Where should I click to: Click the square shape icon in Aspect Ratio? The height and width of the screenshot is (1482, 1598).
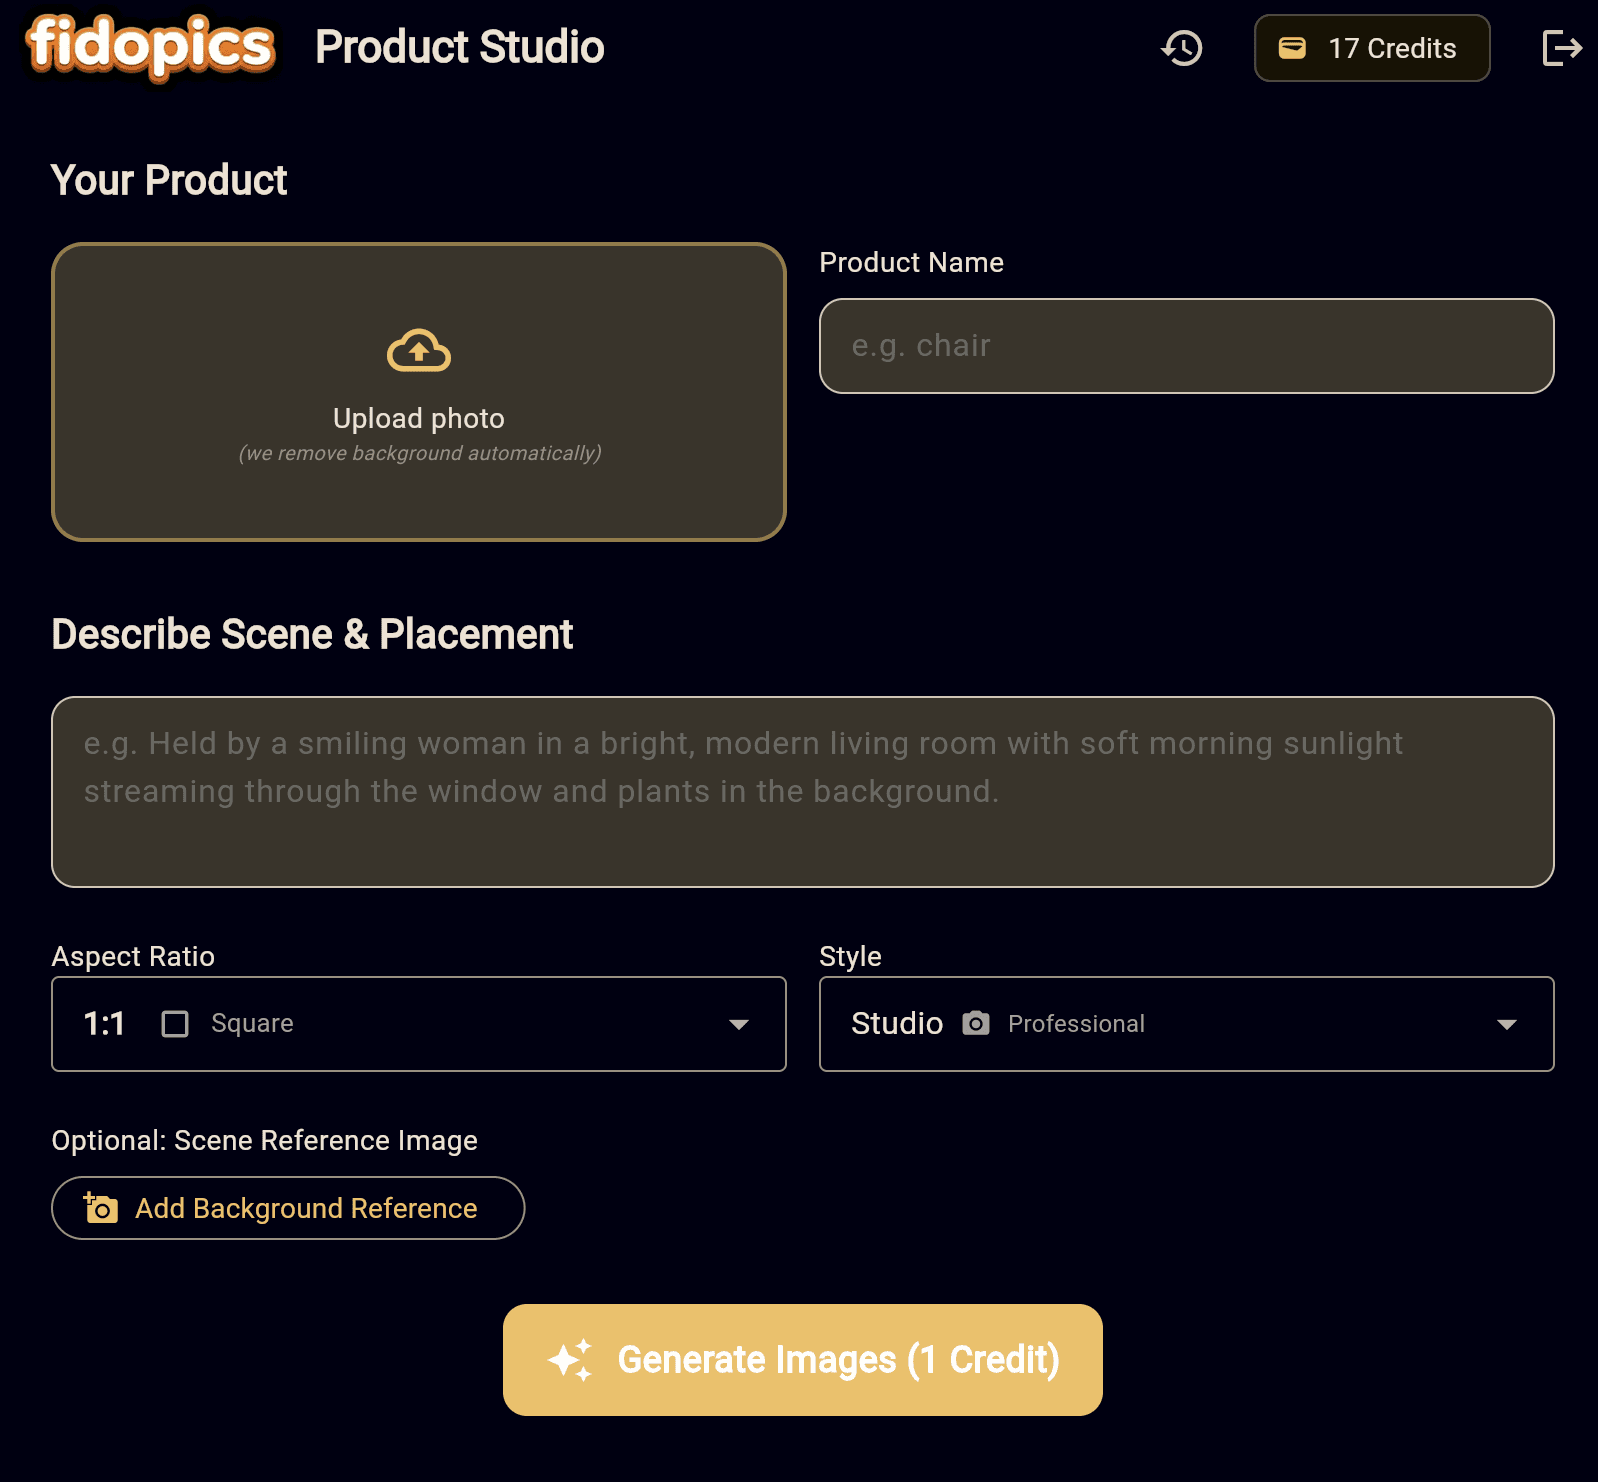(x=175, y=1024)
